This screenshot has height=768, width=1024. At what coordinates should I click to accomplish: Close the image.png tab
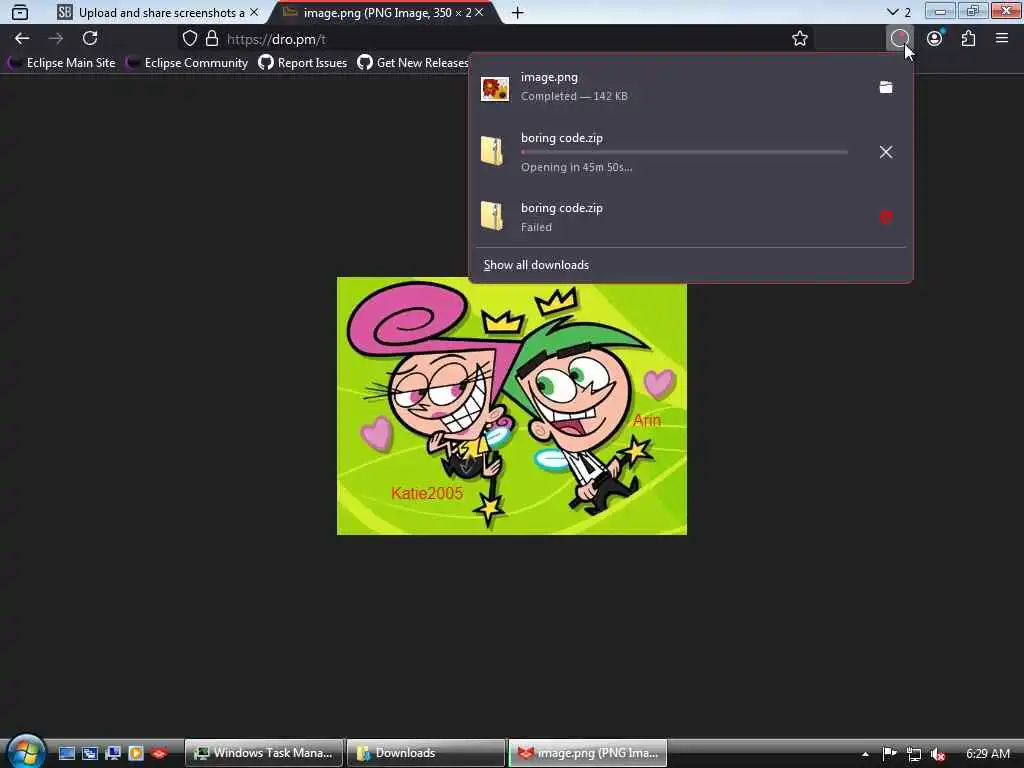tap(479, 12)
